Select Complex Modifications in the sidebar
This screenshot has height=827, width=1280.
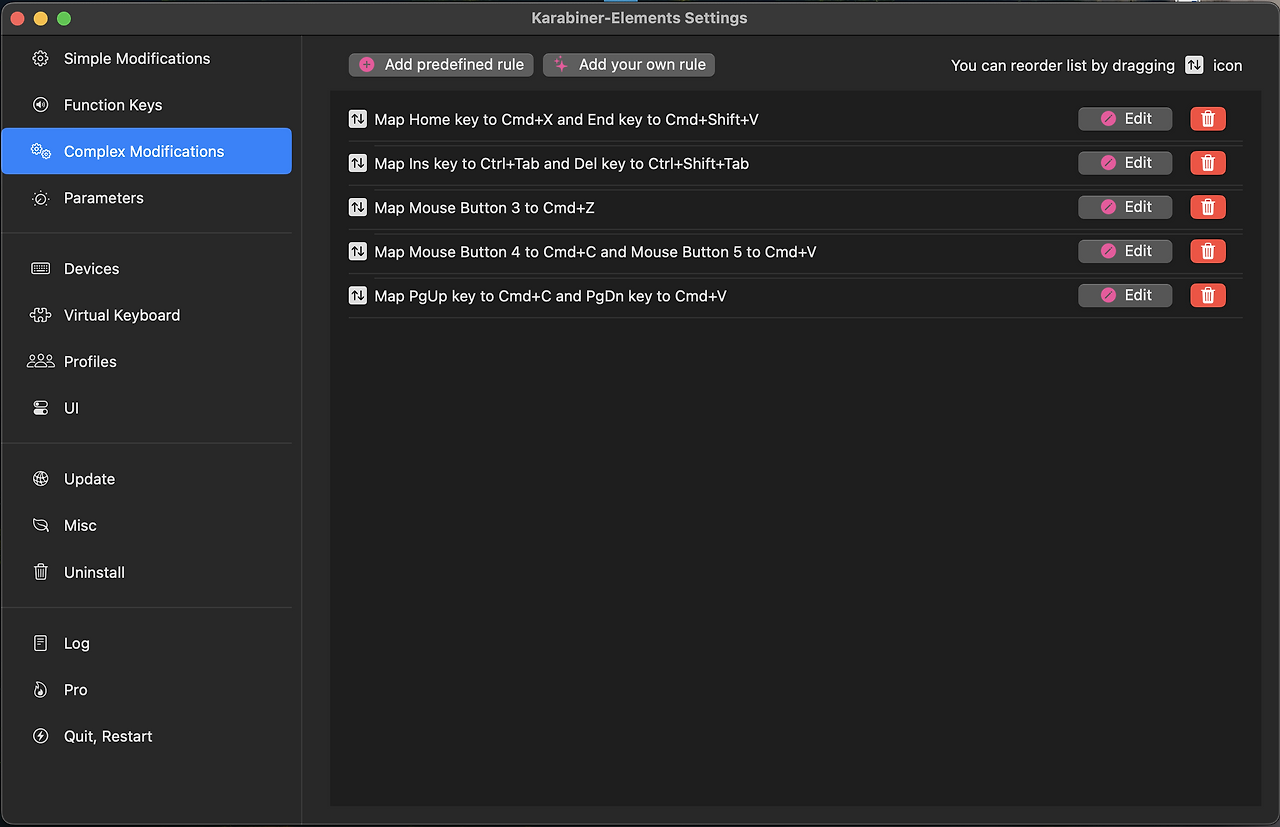147,151
